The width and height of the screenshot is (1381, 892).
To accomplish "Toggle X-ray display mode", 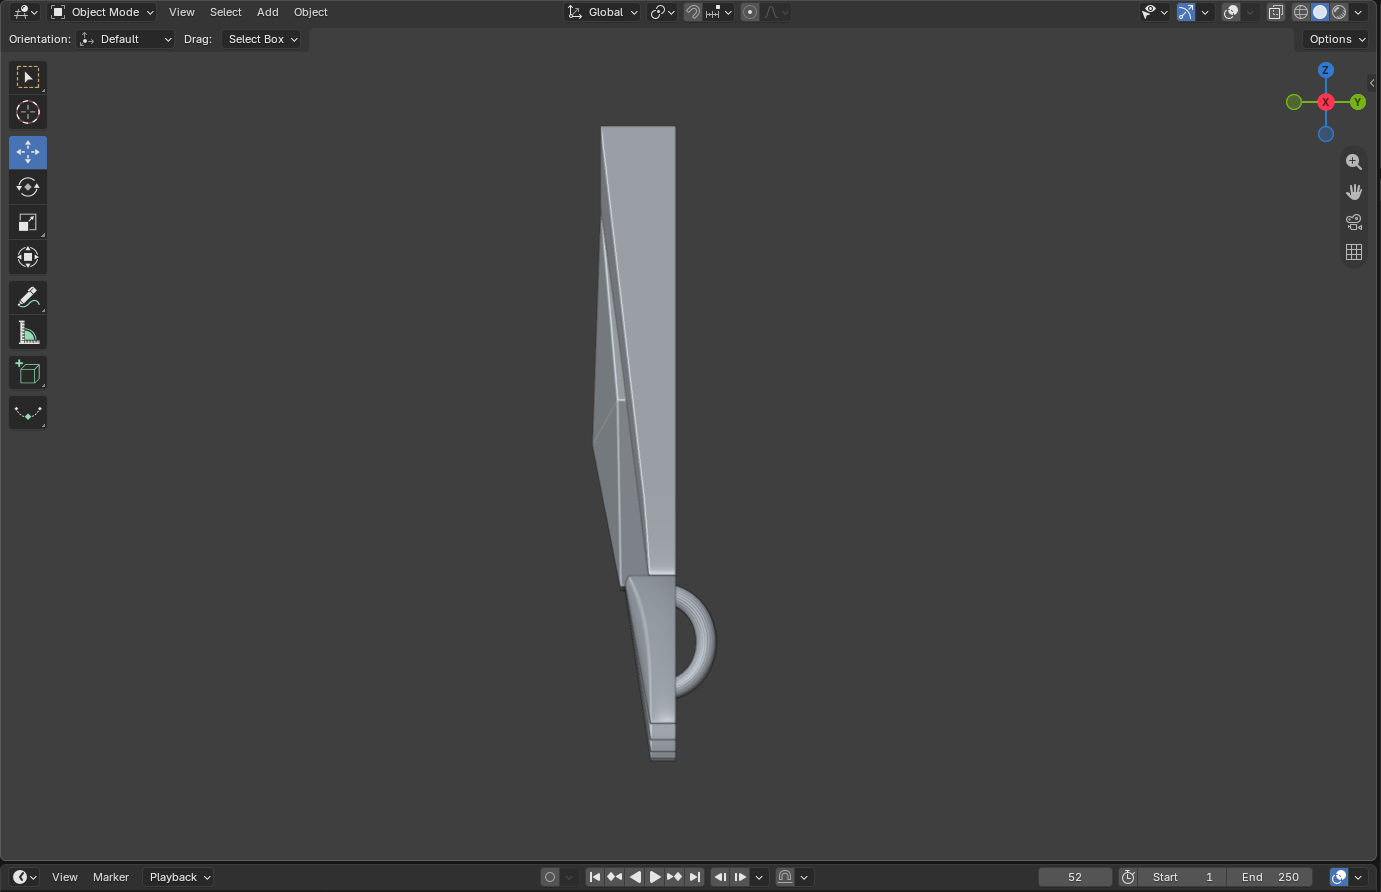I will (x=1276, y=12).
